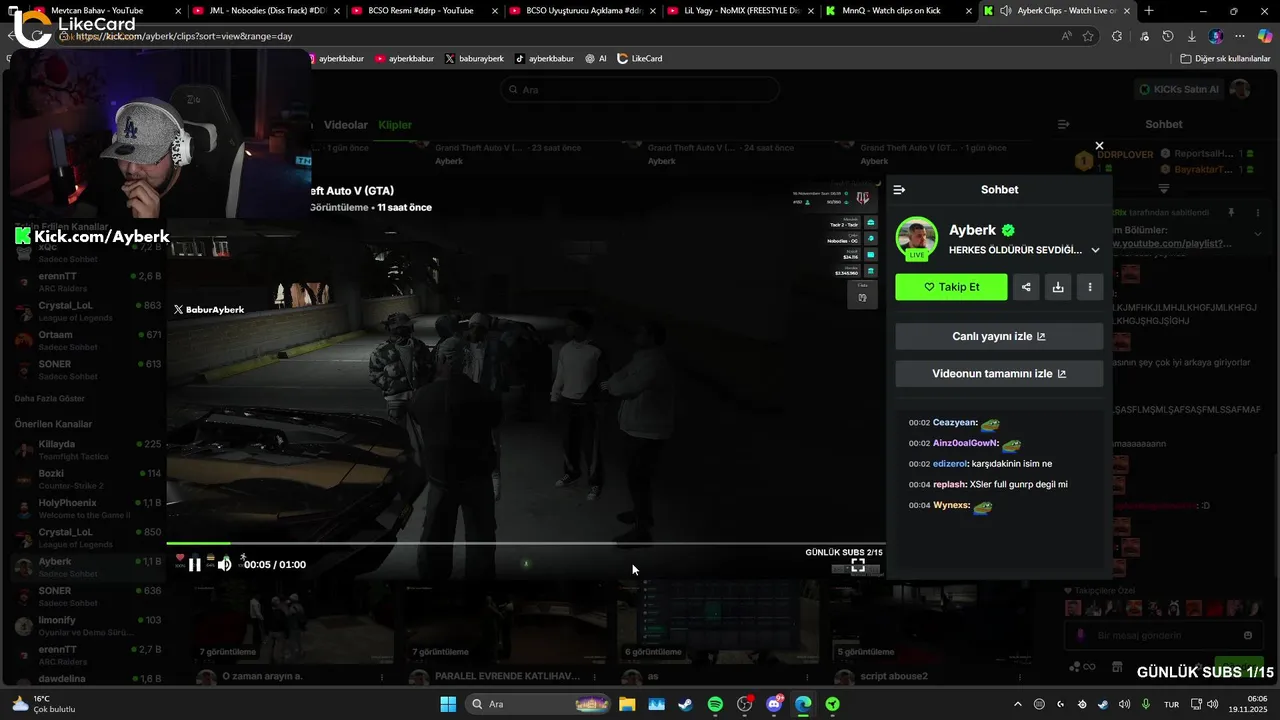Open the HolyPhoenix channel in sidebar

coord(88,508)
